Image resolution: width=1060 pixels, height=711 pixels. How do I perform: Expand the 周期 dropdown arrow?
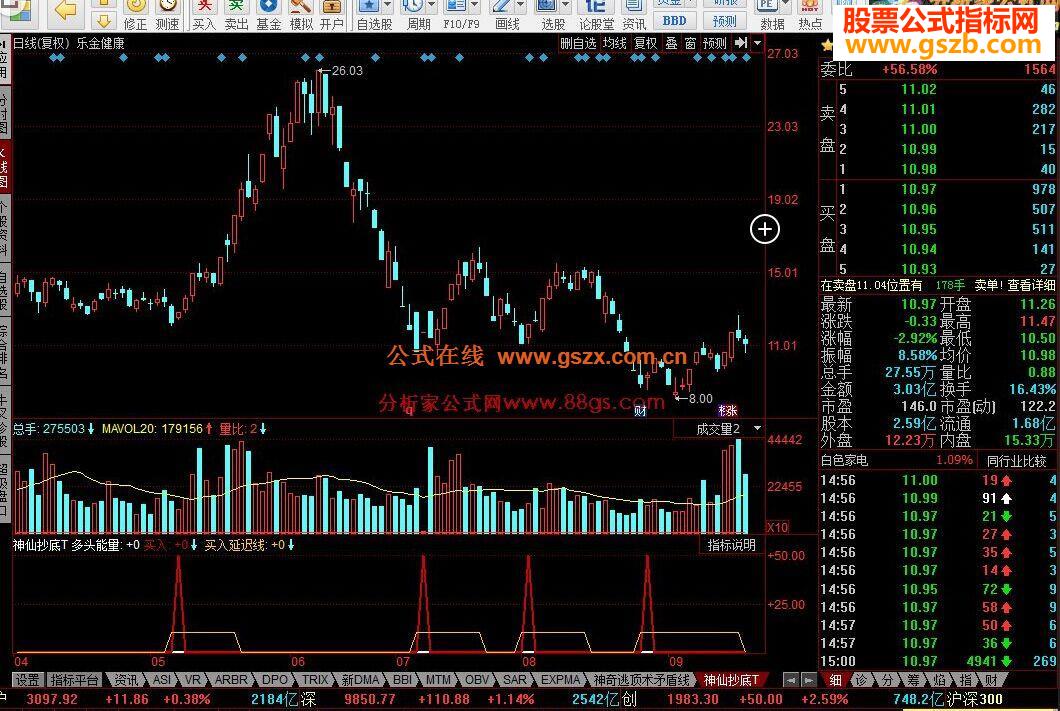tap(431, 6)
